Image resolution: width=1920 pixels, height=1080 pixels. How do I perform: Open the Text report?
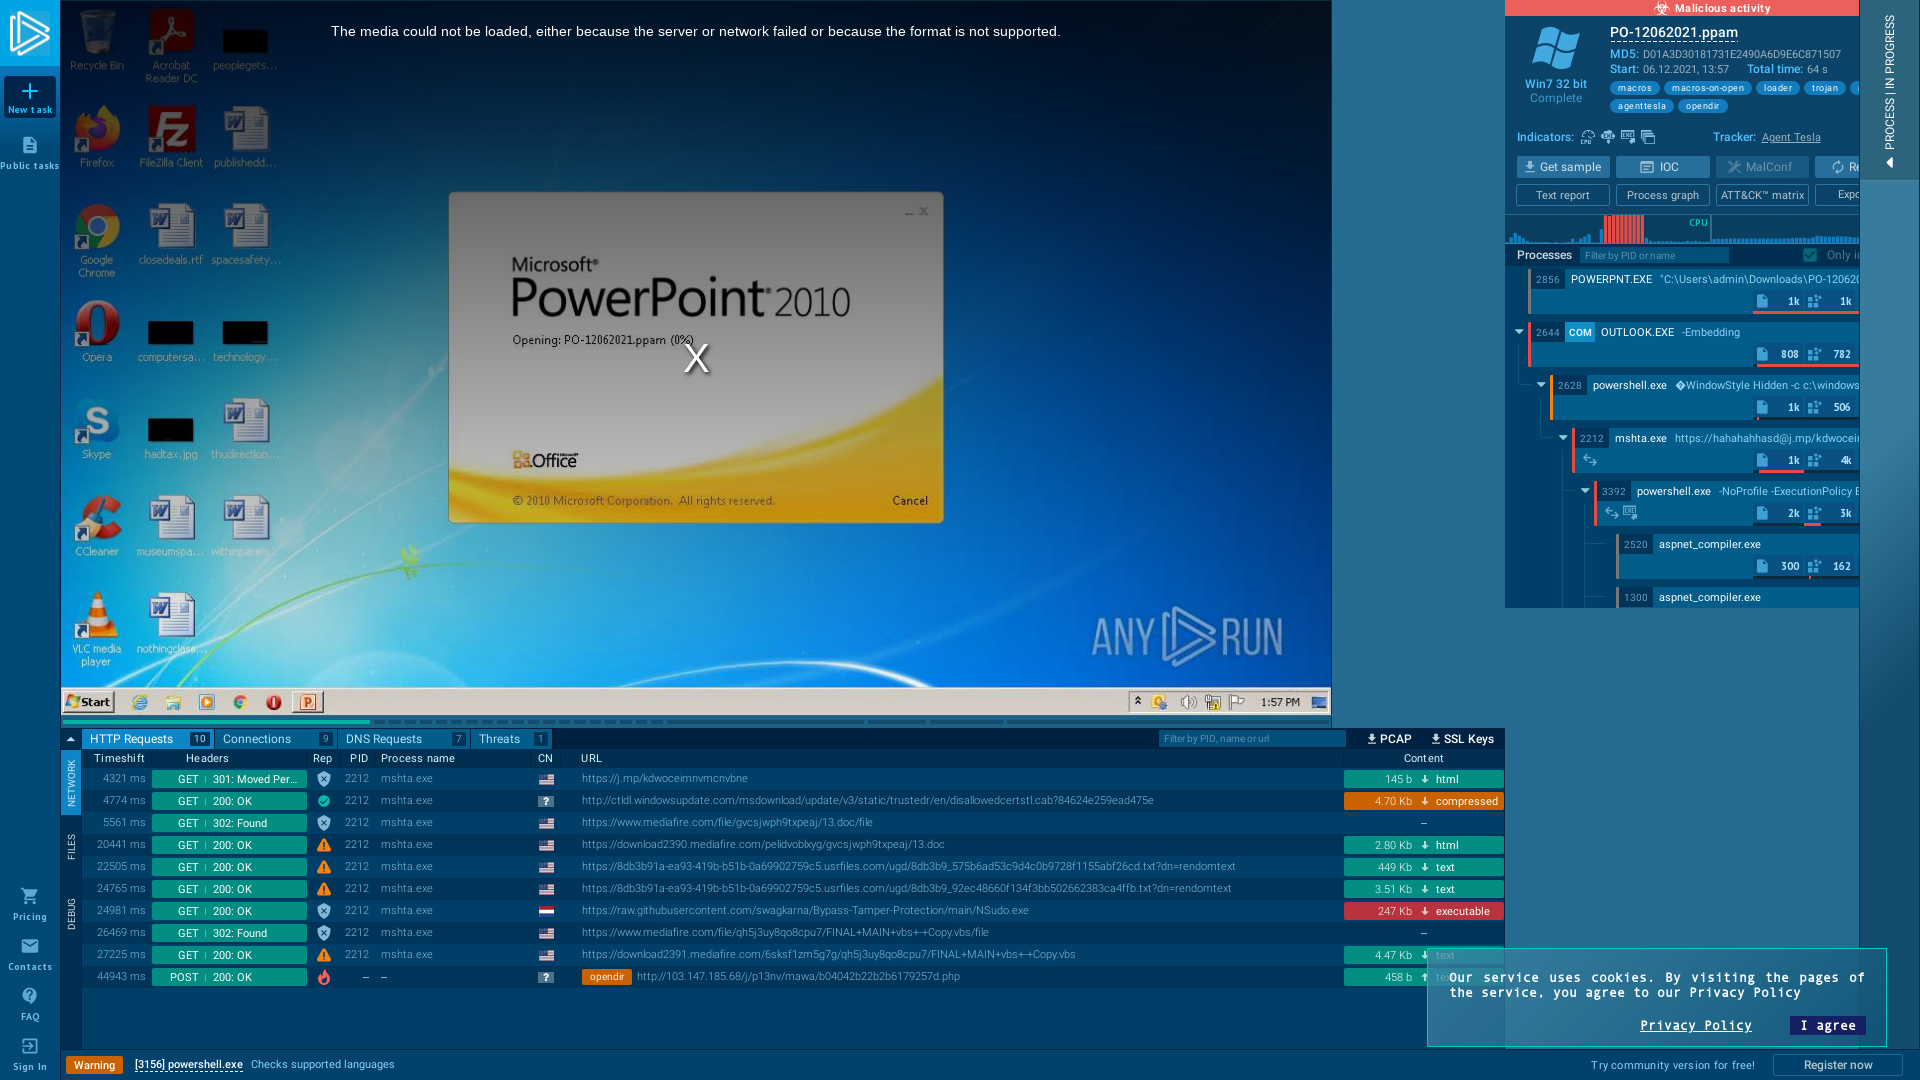point(1562,195)
